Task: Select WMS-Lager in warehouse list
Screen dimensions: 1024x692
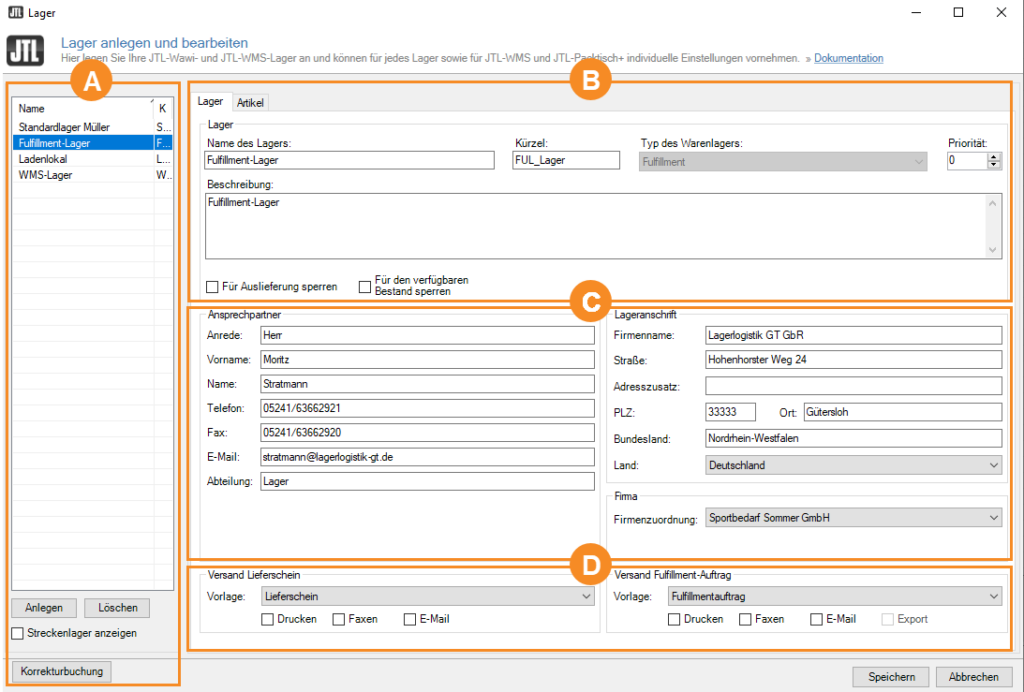Action: (45, 175)
